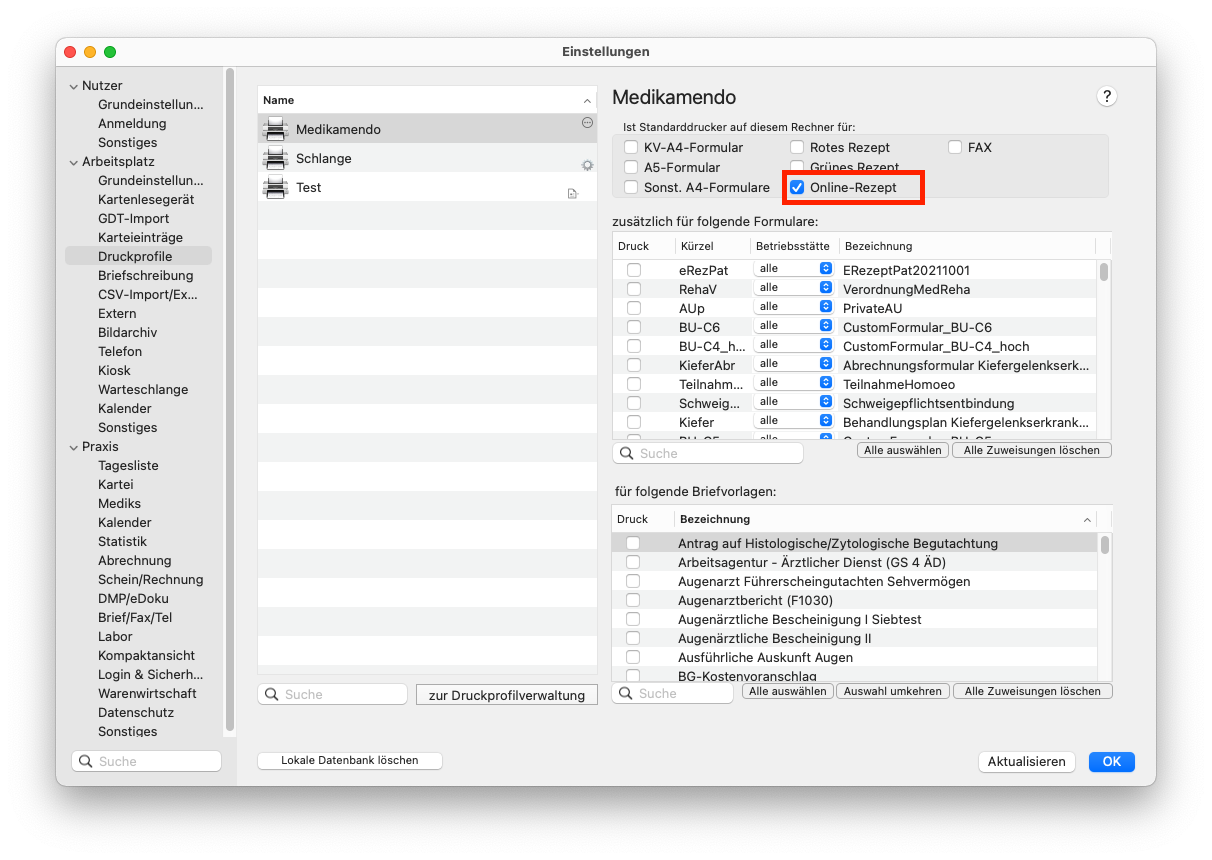1212x860 pixels.
Task: Open the GDT-Import settings
Action: click(x=134, y=218)
